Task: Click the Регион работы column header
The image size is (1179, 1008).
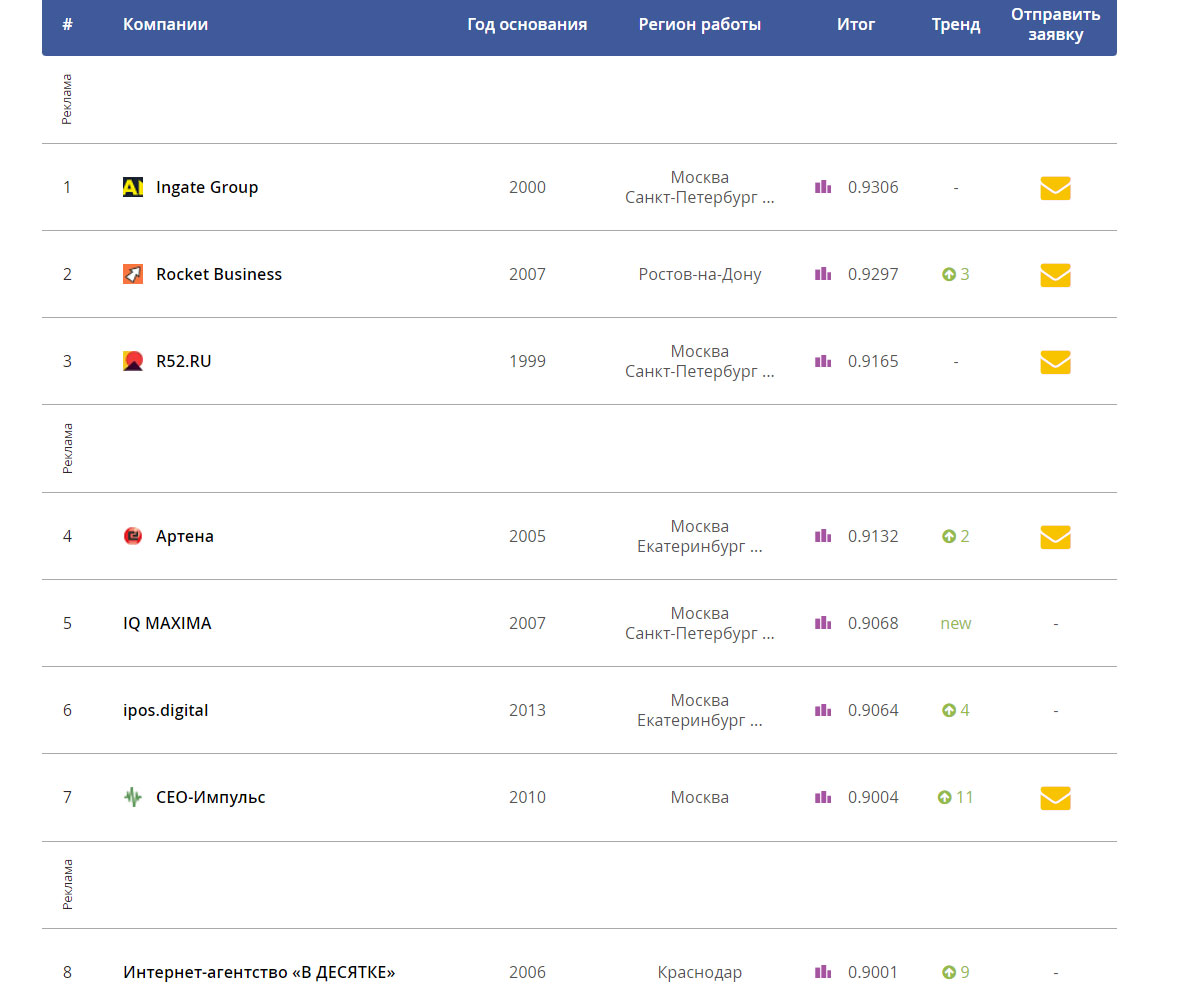Action: click(x=699, y=24)
